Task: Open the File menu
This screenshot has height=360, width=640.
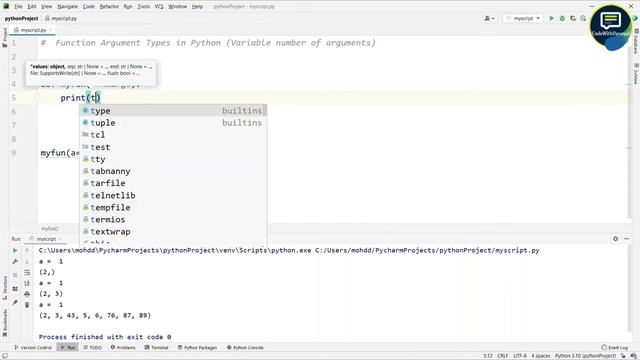Action: [18, 7]
